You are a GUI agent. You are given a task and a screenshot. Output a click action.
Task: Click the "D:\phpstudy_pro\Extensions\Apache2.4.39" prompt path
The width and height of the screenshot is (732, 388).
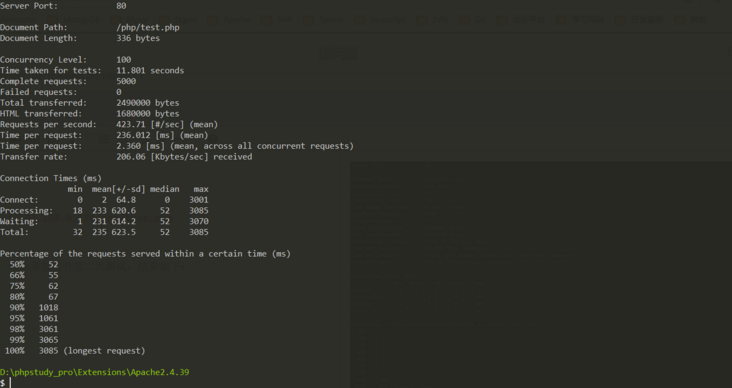coord(94,372)
